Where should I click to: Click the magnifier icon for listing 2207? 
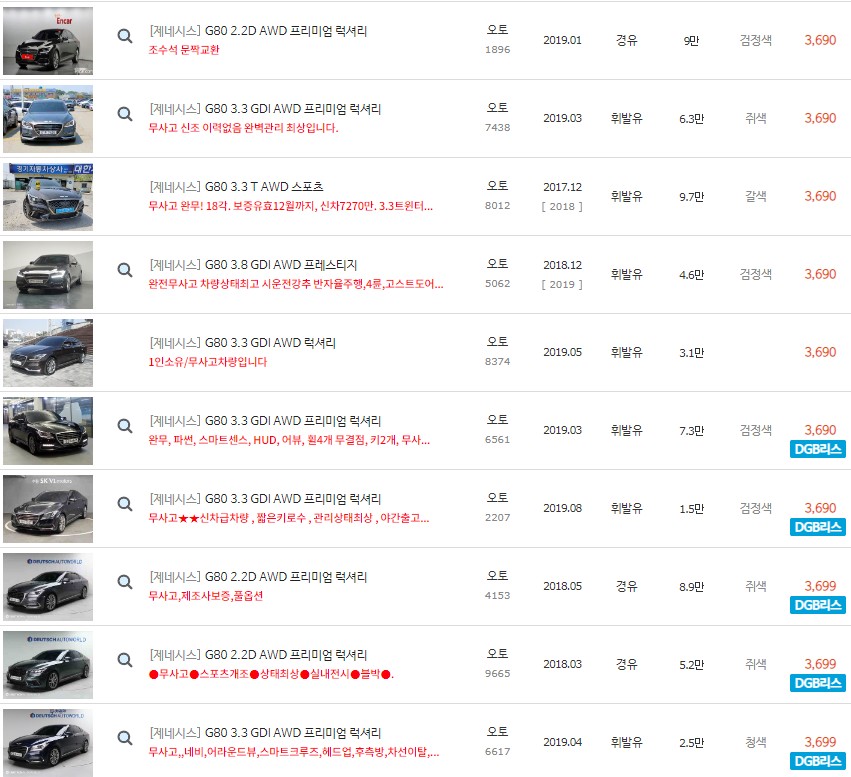[x=125, y=504]
